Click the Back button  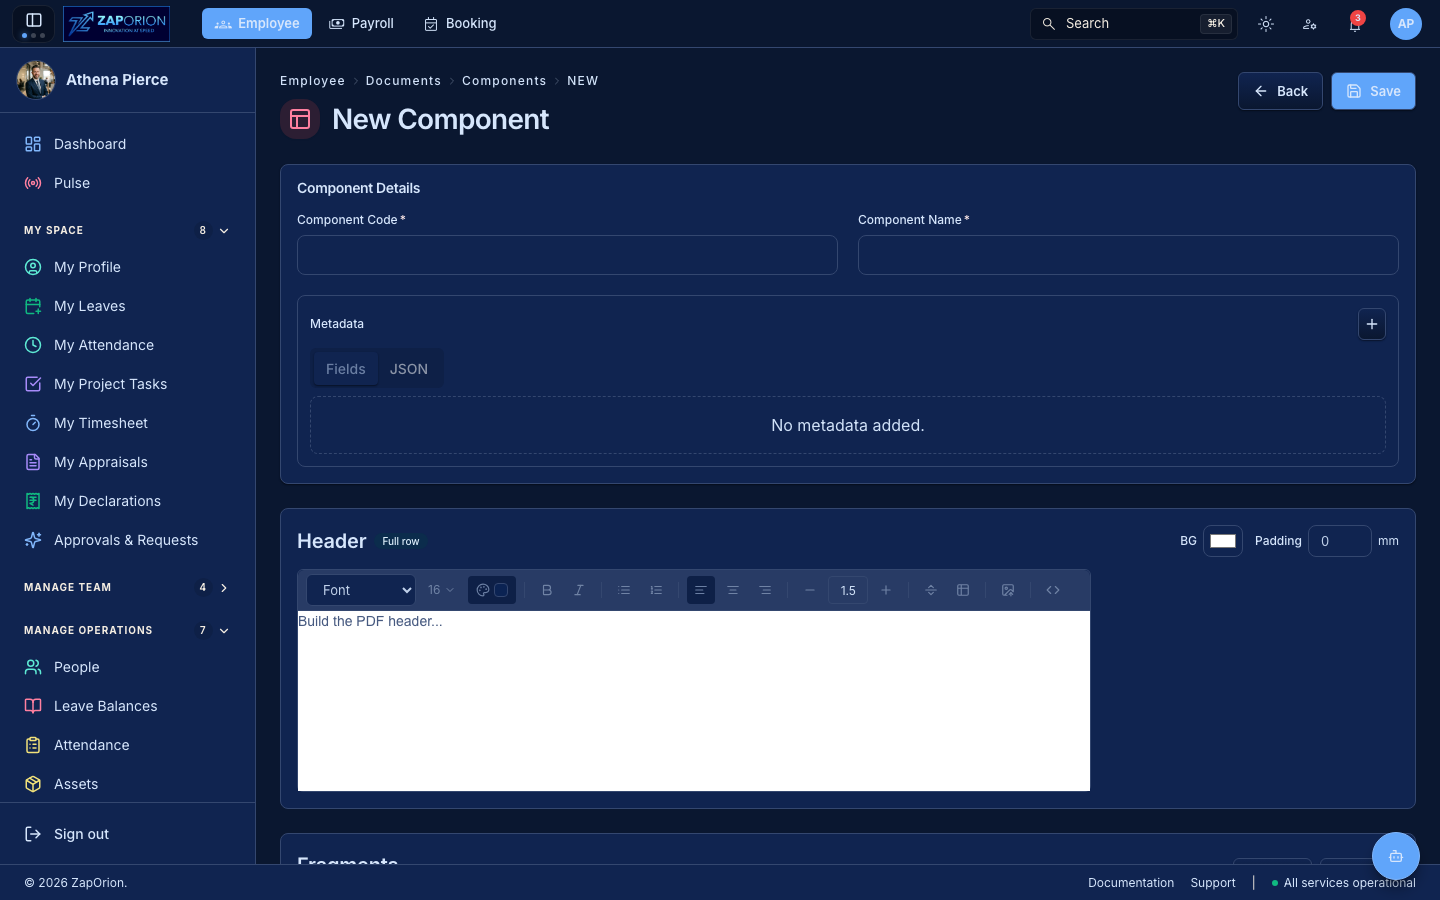[x=1280, y=91]
